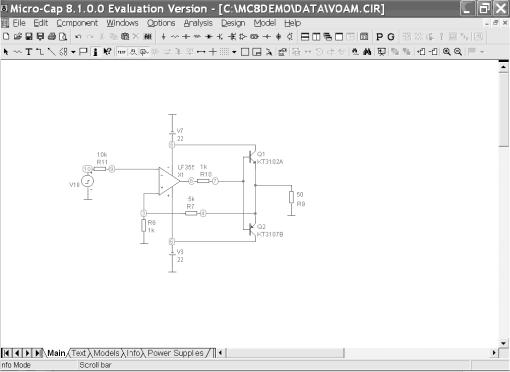Open an existing circuit file
510x372 pixels.
pos(18,37)
